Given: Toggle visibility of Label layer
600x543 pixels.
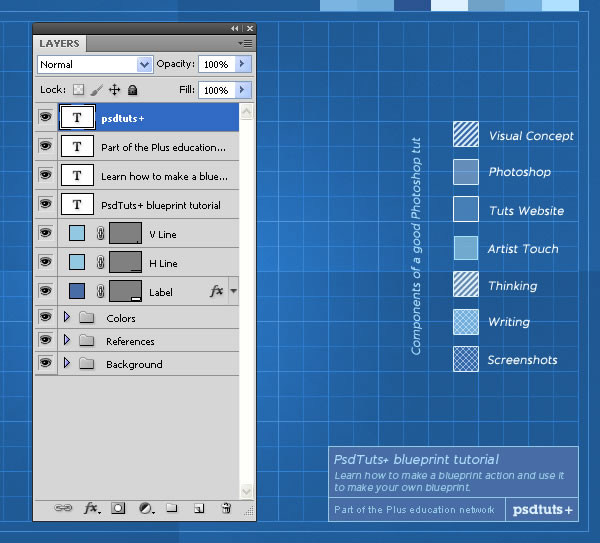Looking at the screenshot, I should click(46, 290).
